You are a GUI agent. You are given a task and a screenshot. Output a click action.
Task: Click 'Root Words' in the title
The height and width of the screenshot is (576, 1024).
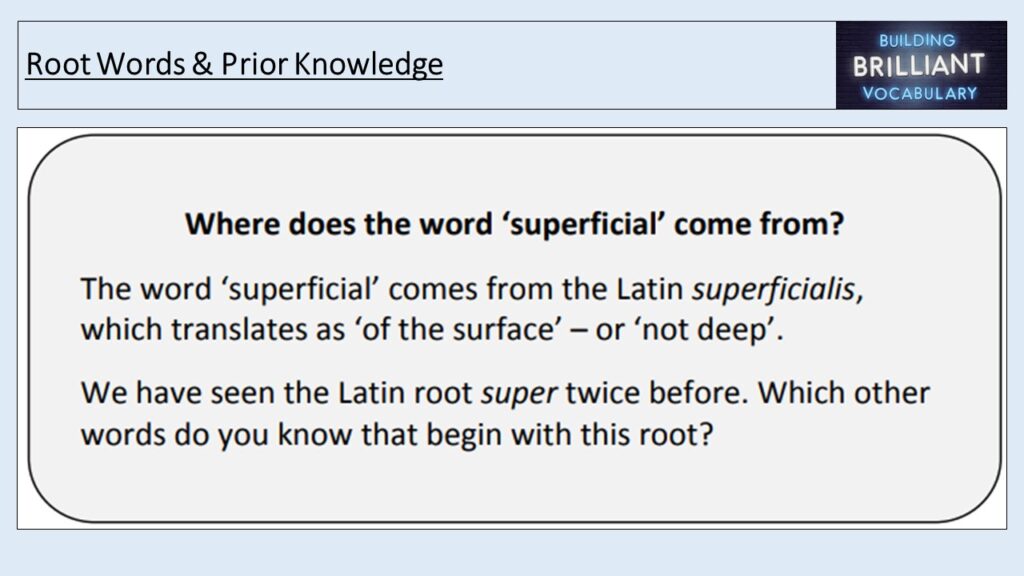tap(106, 64)
